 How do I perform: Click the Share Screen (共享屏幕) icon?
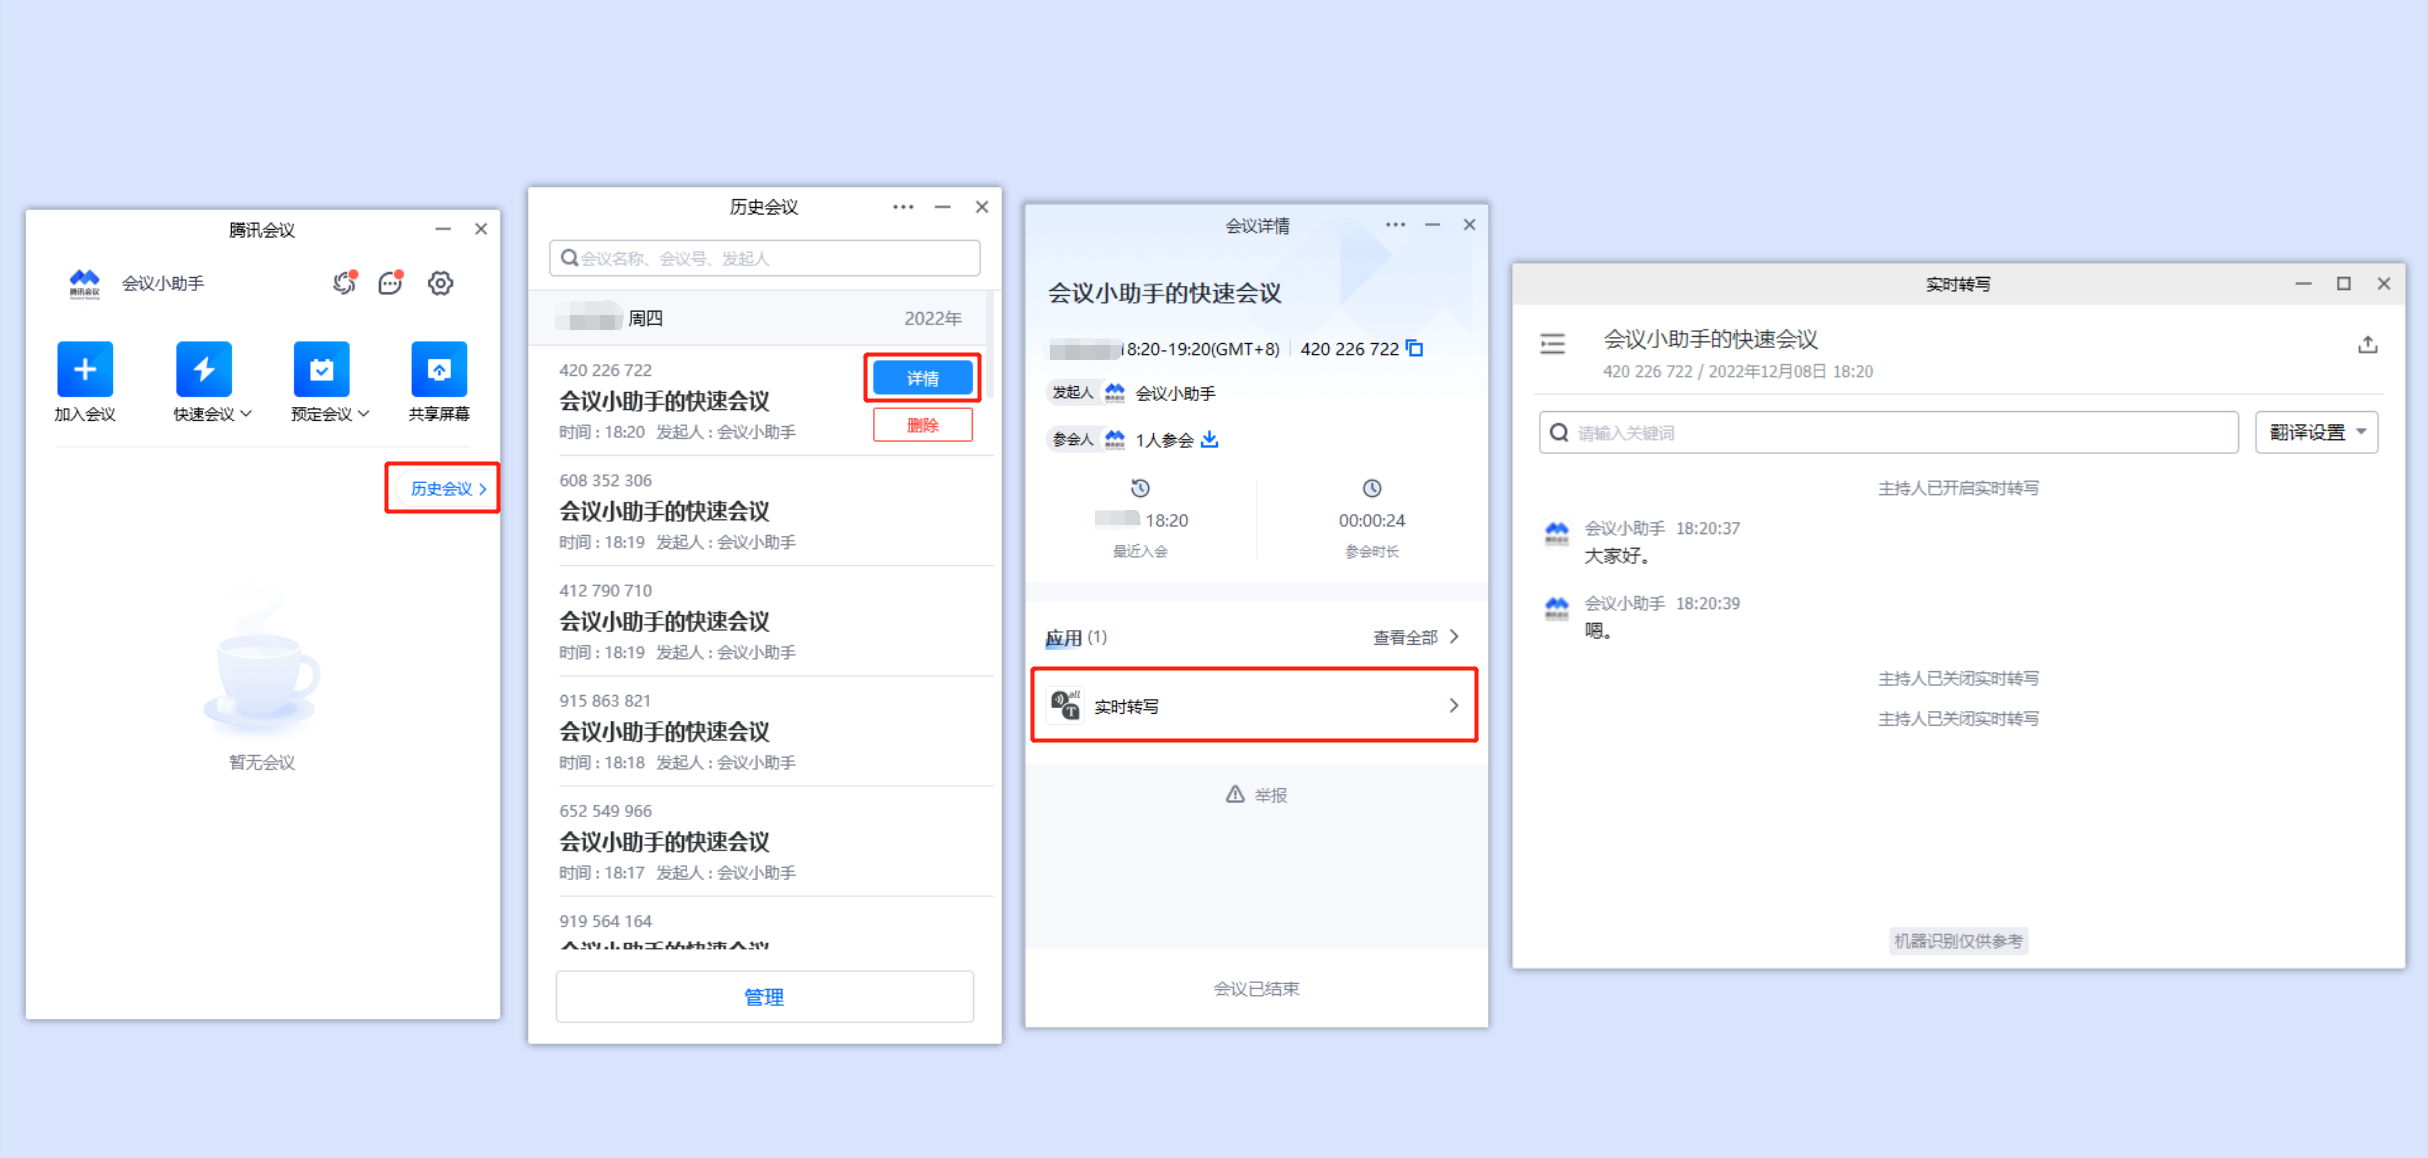point(439,369)
